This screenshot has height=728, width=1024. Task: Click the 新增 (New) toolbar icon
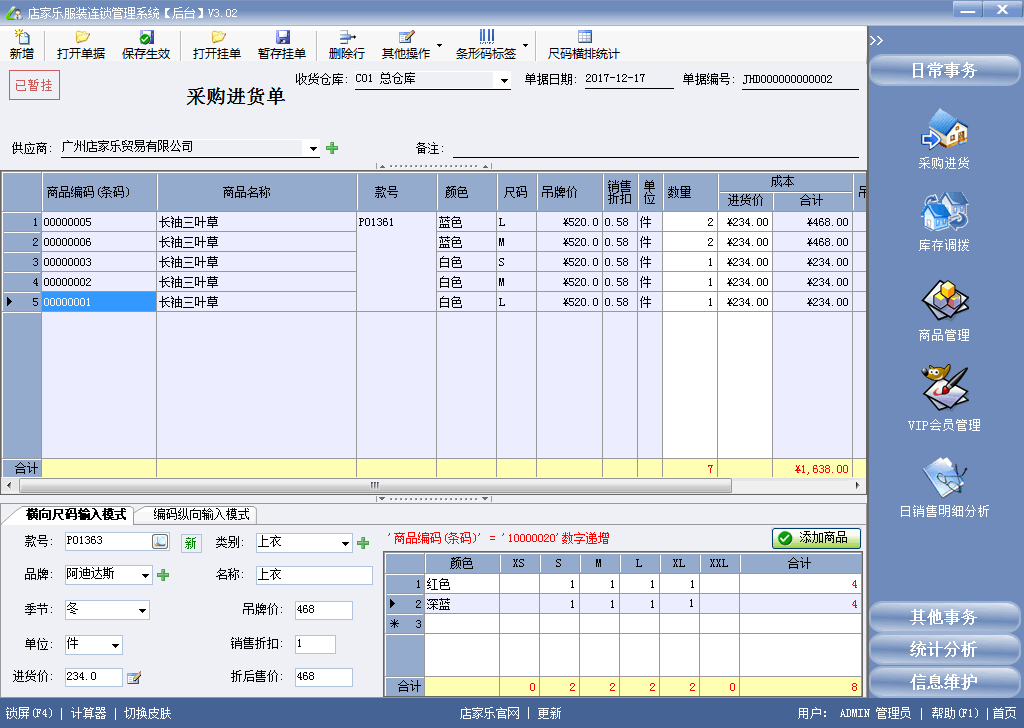pyautogui.click(x=22, y=44)
